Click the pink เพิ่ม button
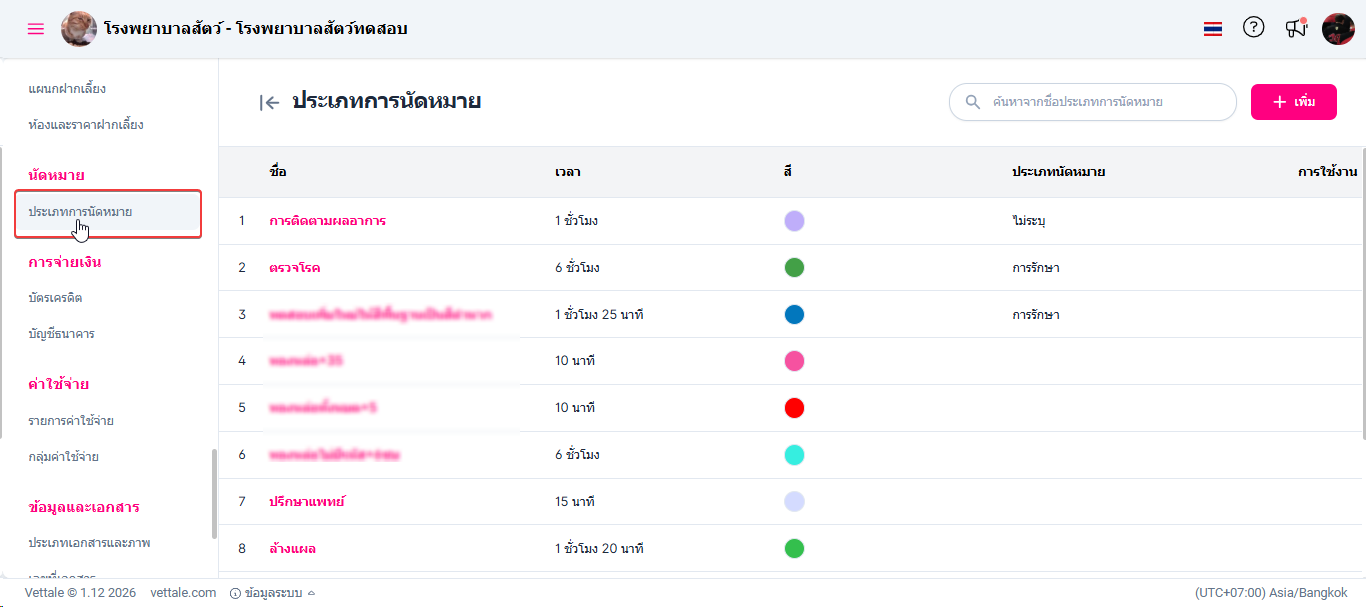The image size is (1366, 607). pyautogui.click(x=1294, y=102)
